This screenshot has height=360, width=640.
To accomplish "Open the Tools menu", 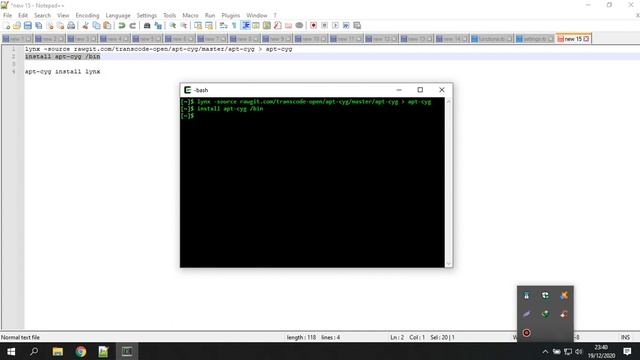I will [169, 16].
